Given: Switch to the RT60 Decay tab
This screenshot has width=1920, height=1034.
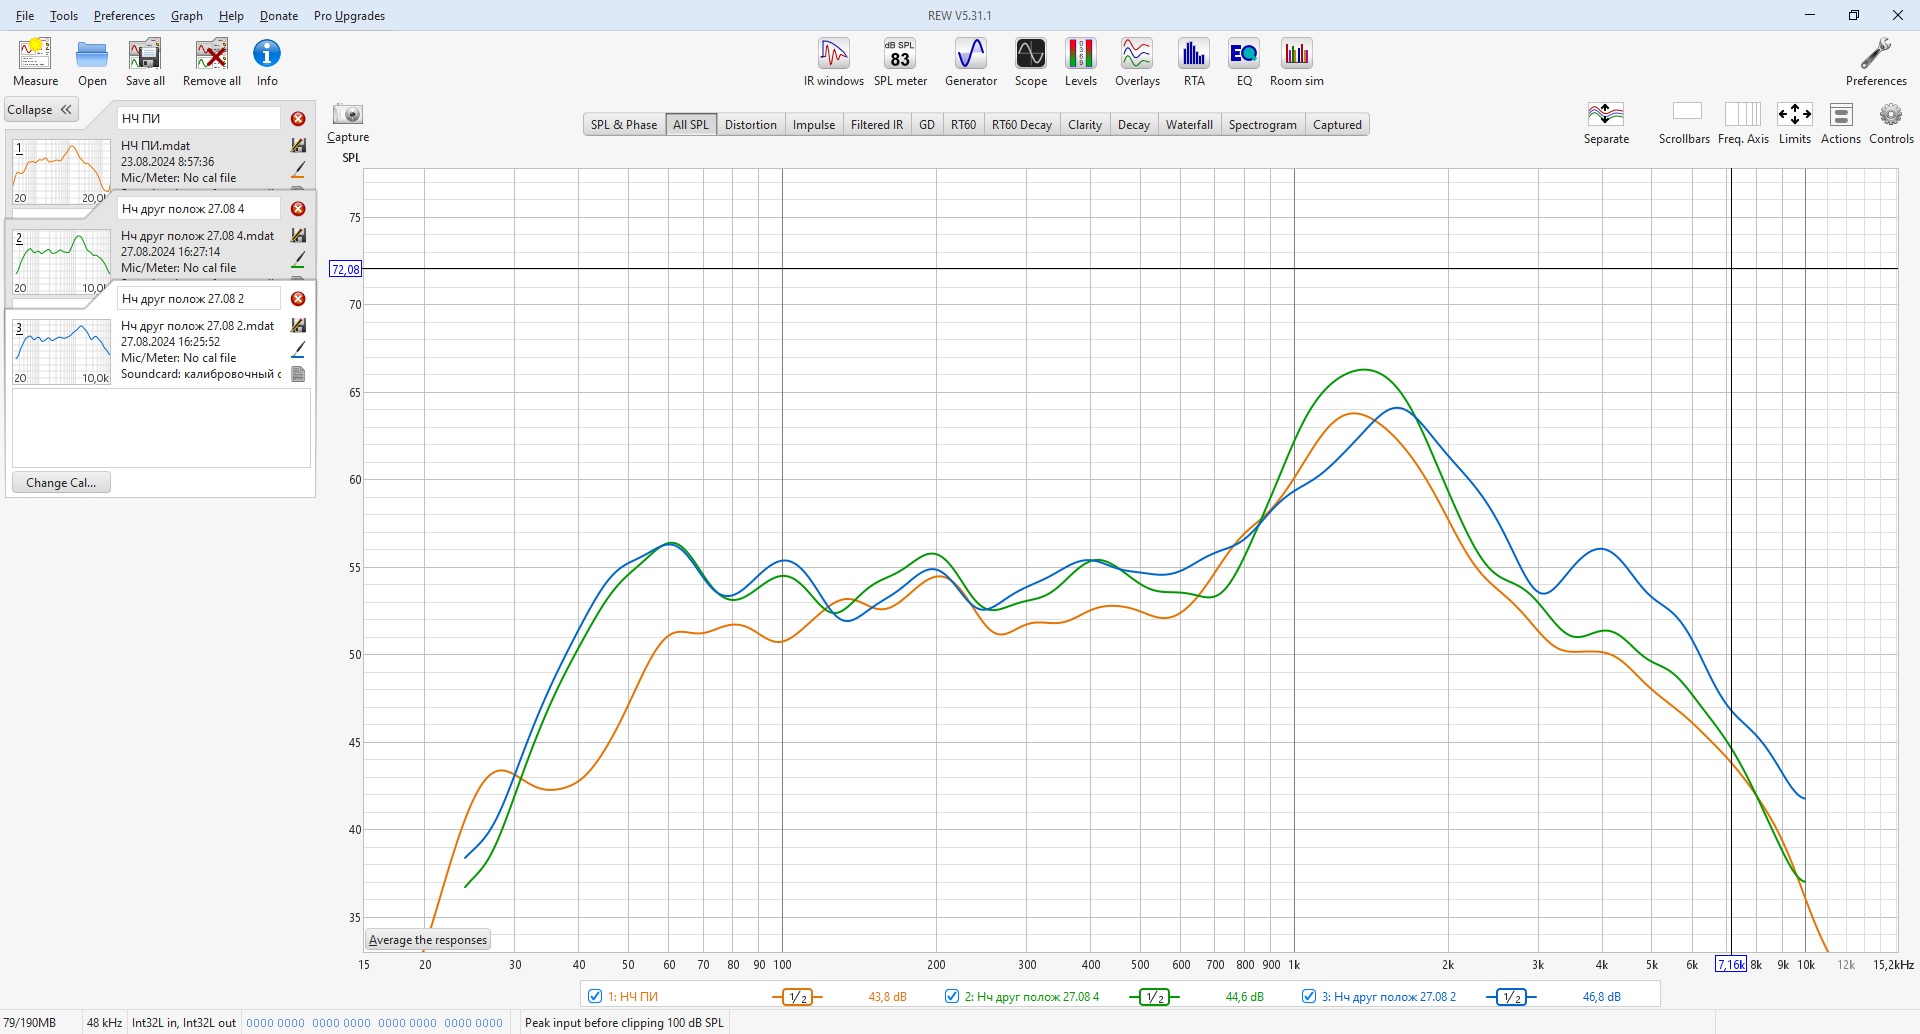Looking at the screenshot, I should coord(1022,125).
